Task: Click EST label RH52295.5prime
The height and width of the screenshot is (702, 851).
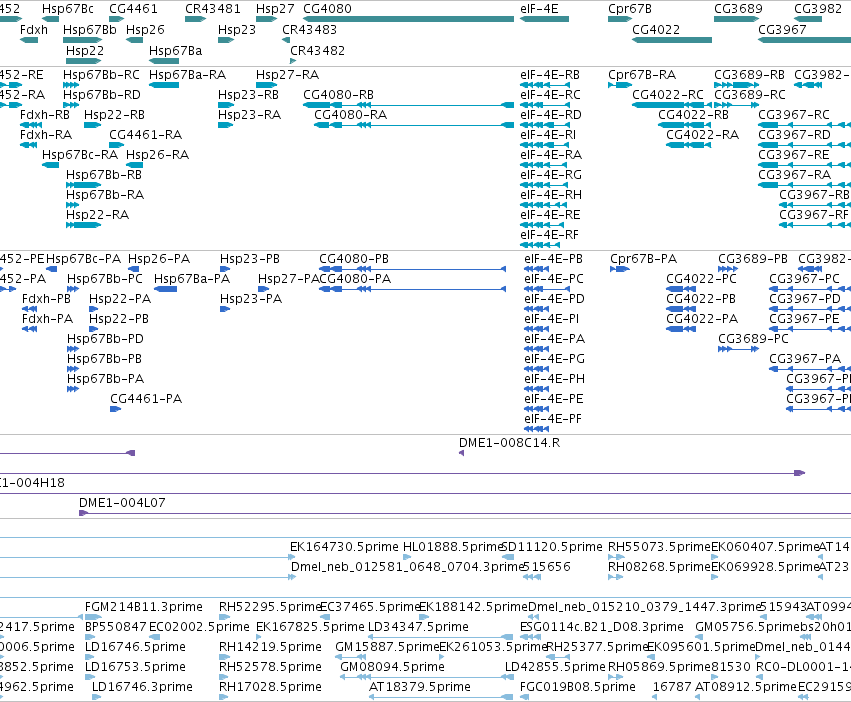Action: [x=270, y=606]
